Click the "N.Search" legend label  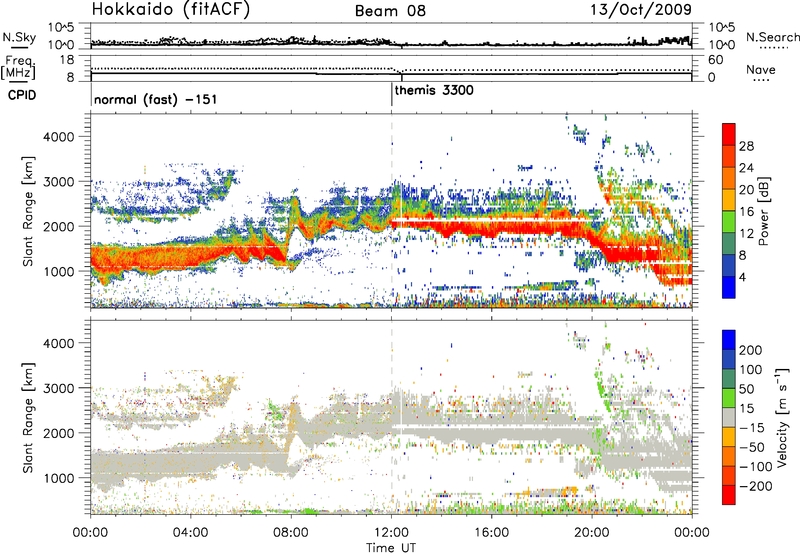click(x=772, y=37)
